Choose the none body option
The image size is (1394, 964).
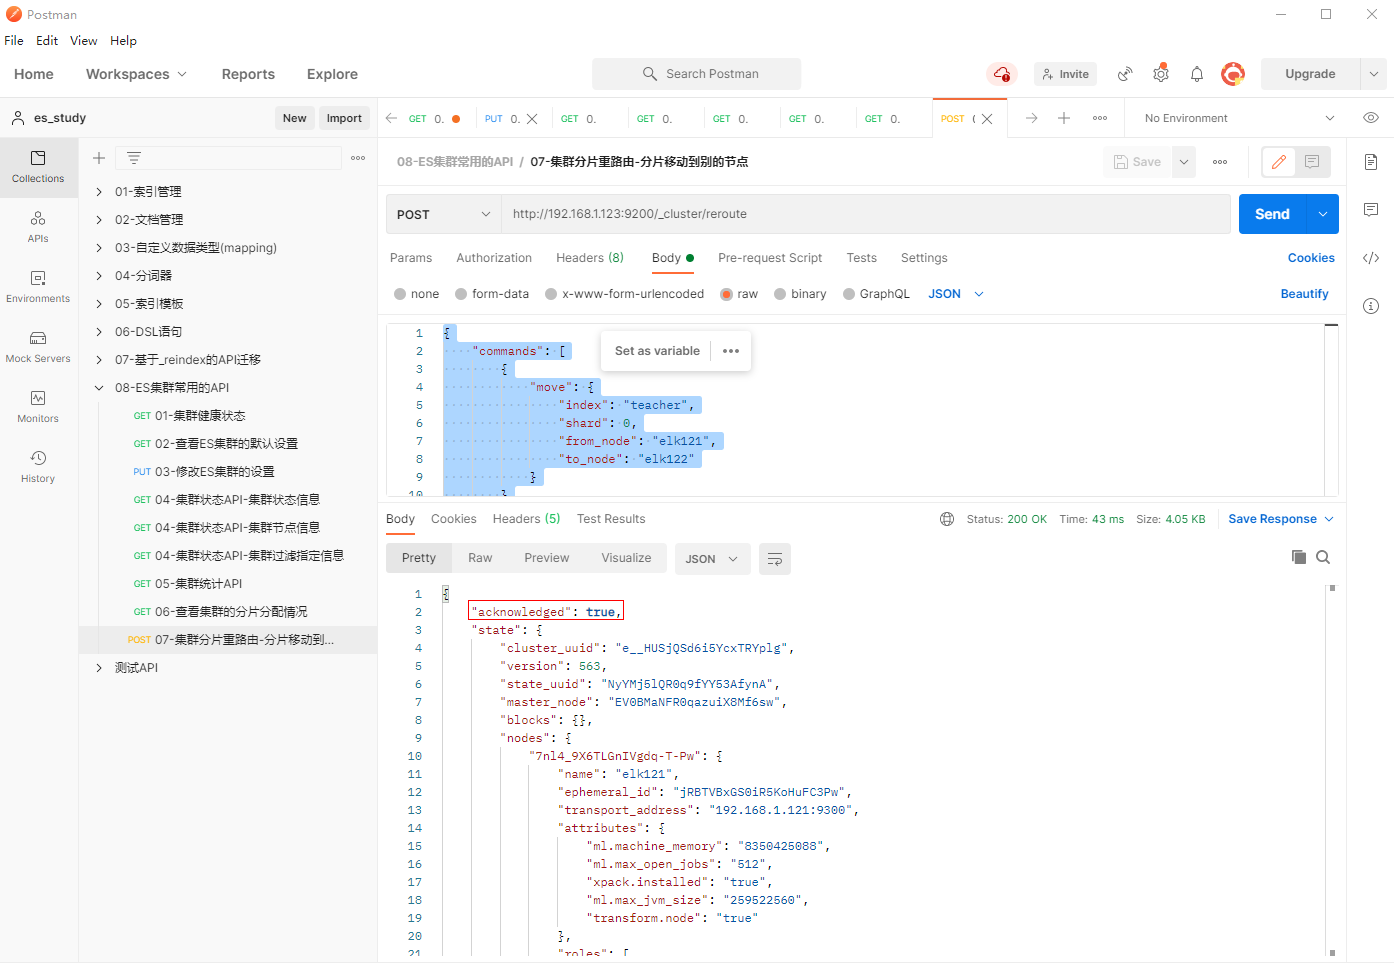coord(400,294)
